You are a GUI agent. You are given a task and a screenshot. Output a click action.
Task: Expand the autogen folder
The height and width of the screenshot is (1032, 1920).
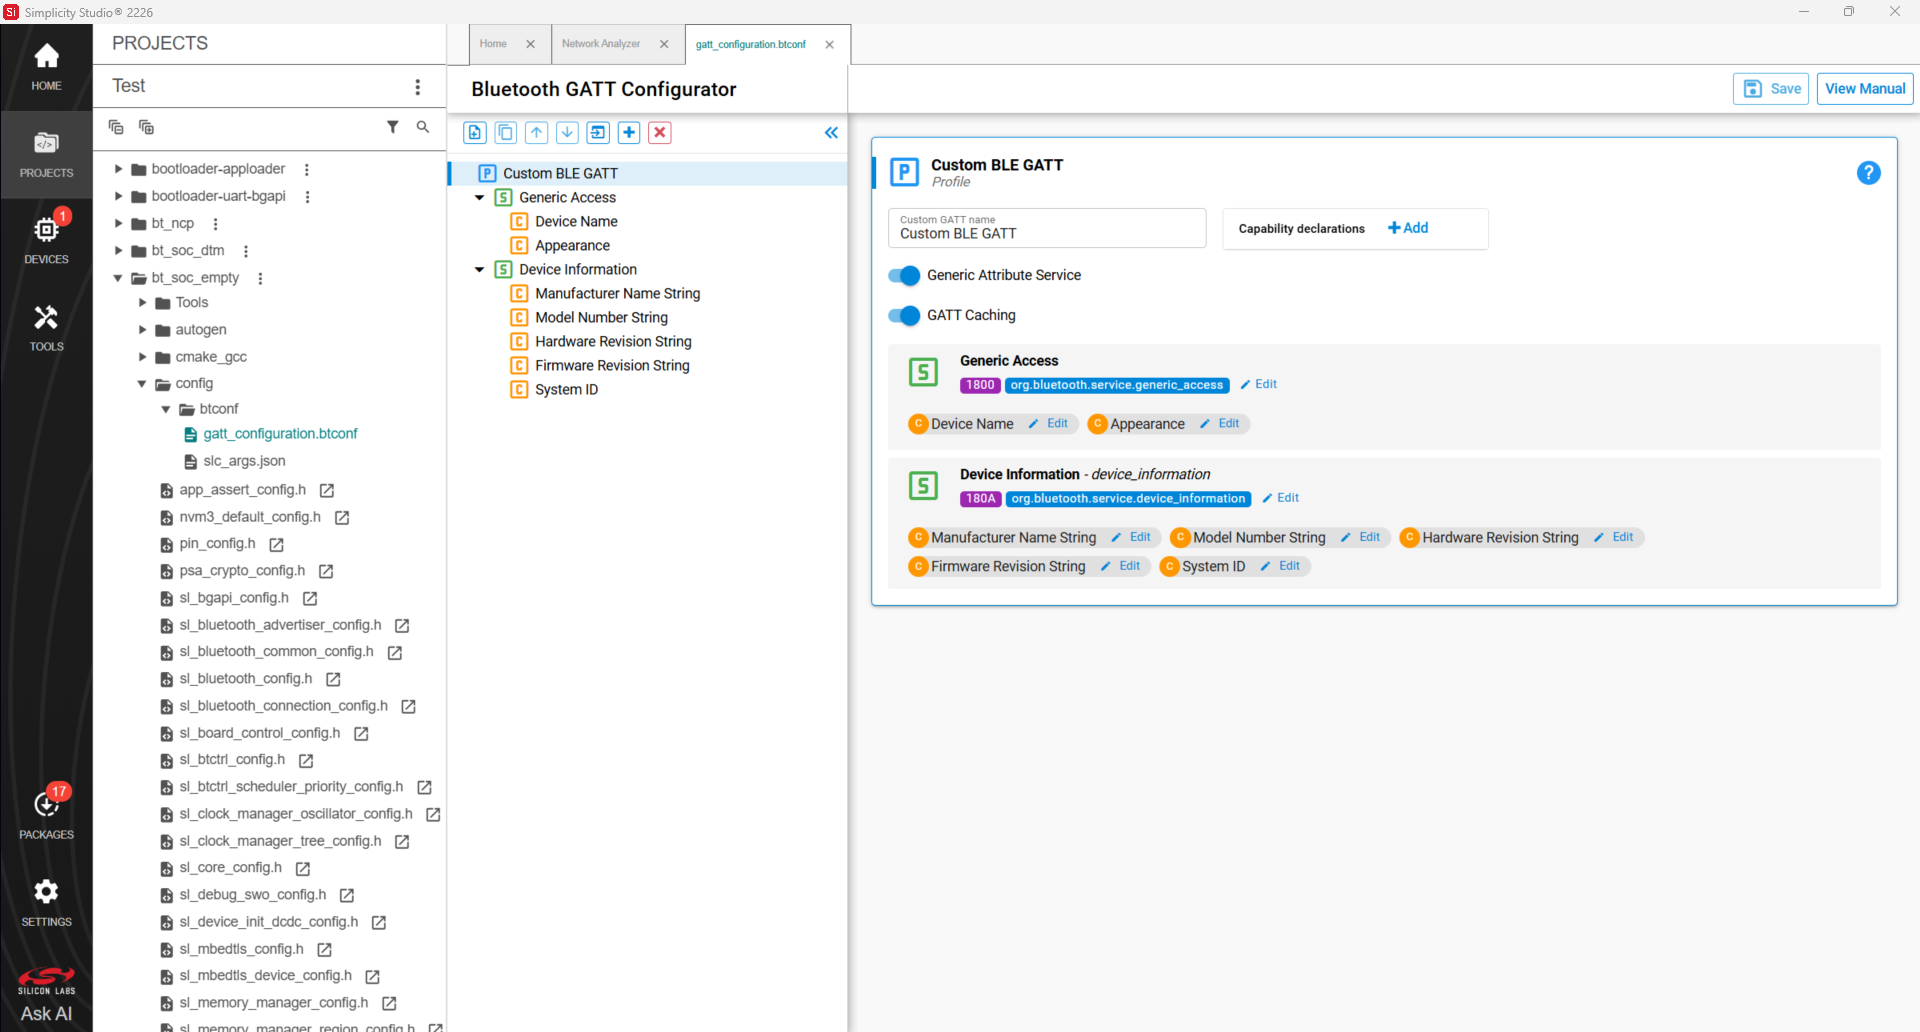click(x=142, y=329)
